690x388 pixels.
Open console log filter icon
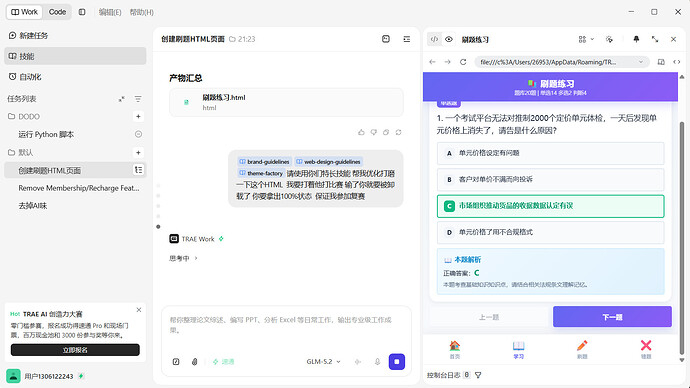pos(478,375)
